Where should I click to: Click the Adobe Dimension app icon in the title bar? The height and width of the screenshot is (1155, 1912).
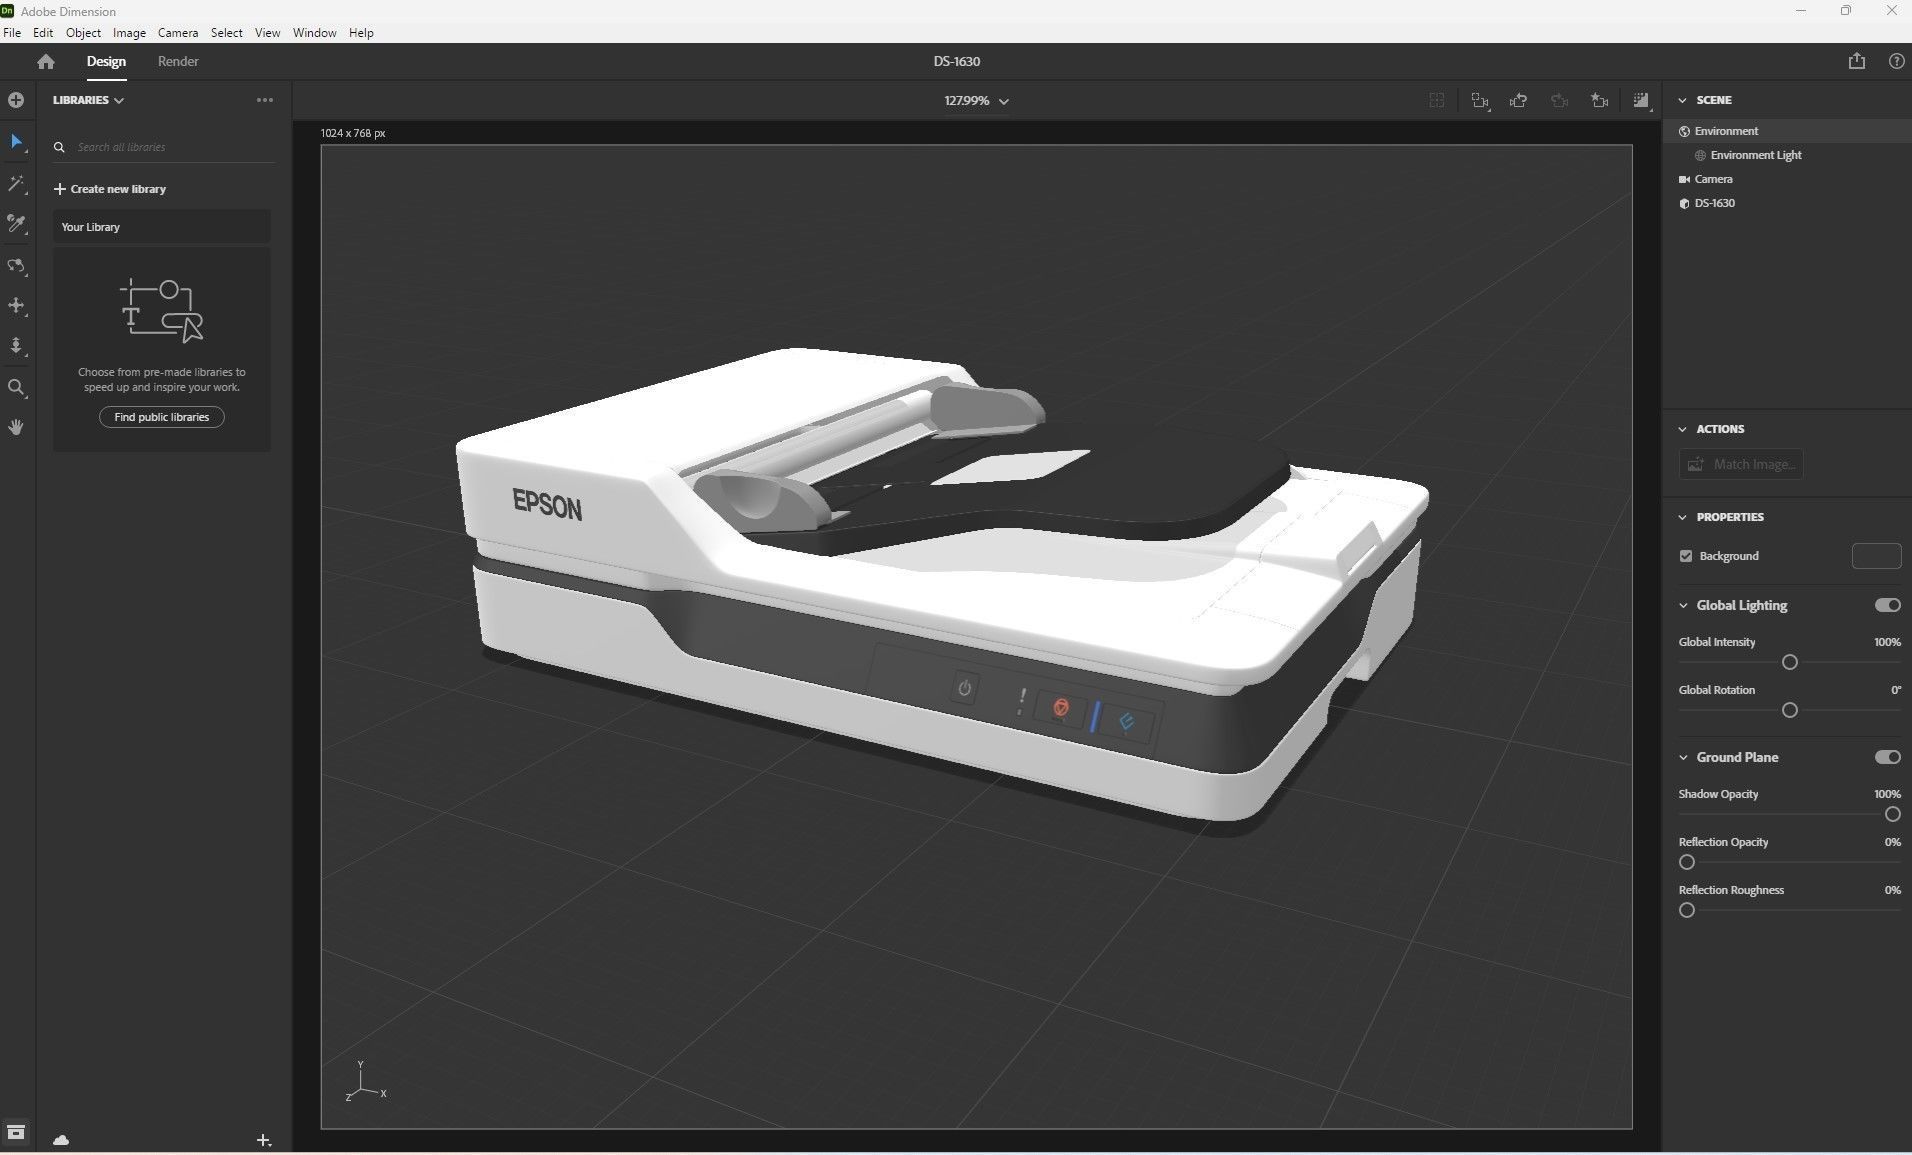(8, 11)
